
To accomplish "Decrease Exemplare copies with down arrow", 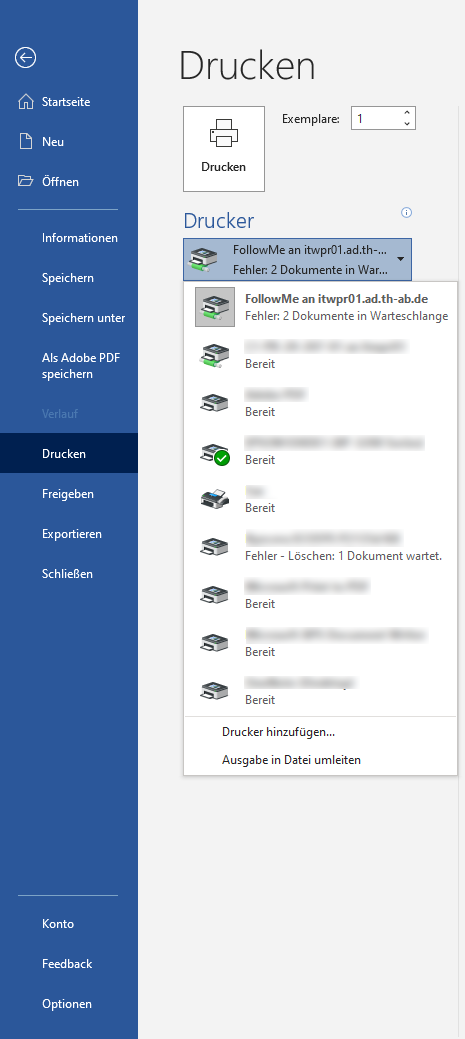I will coord(407,124).
